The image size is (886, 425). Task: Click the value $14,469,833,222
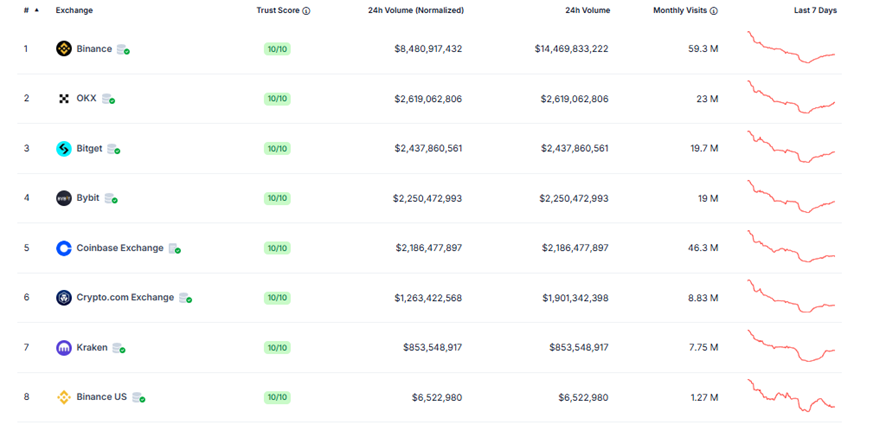click(x=572, y=49)
